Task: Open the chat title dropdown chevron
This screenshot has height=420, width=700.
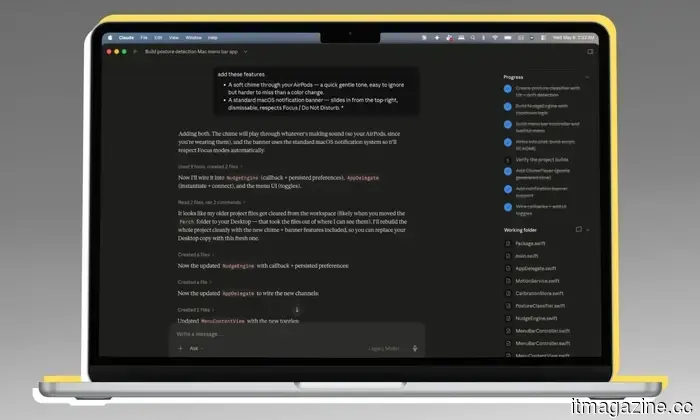Action: [x=245, y=52]
